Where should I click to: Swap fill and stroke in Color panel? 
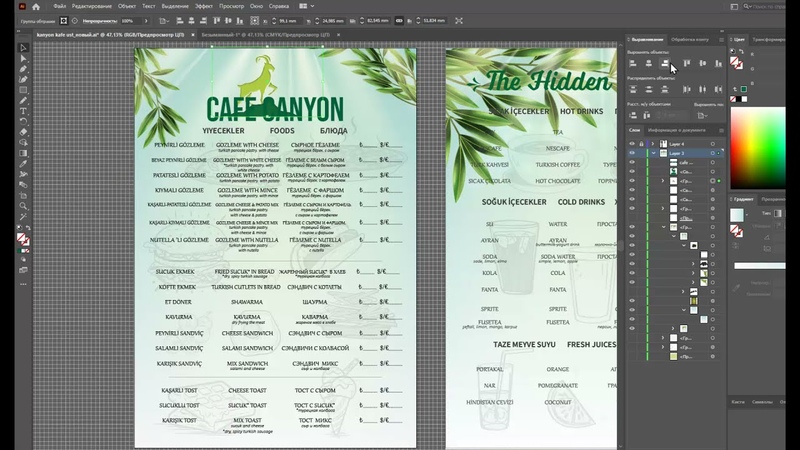coord(741,52)
